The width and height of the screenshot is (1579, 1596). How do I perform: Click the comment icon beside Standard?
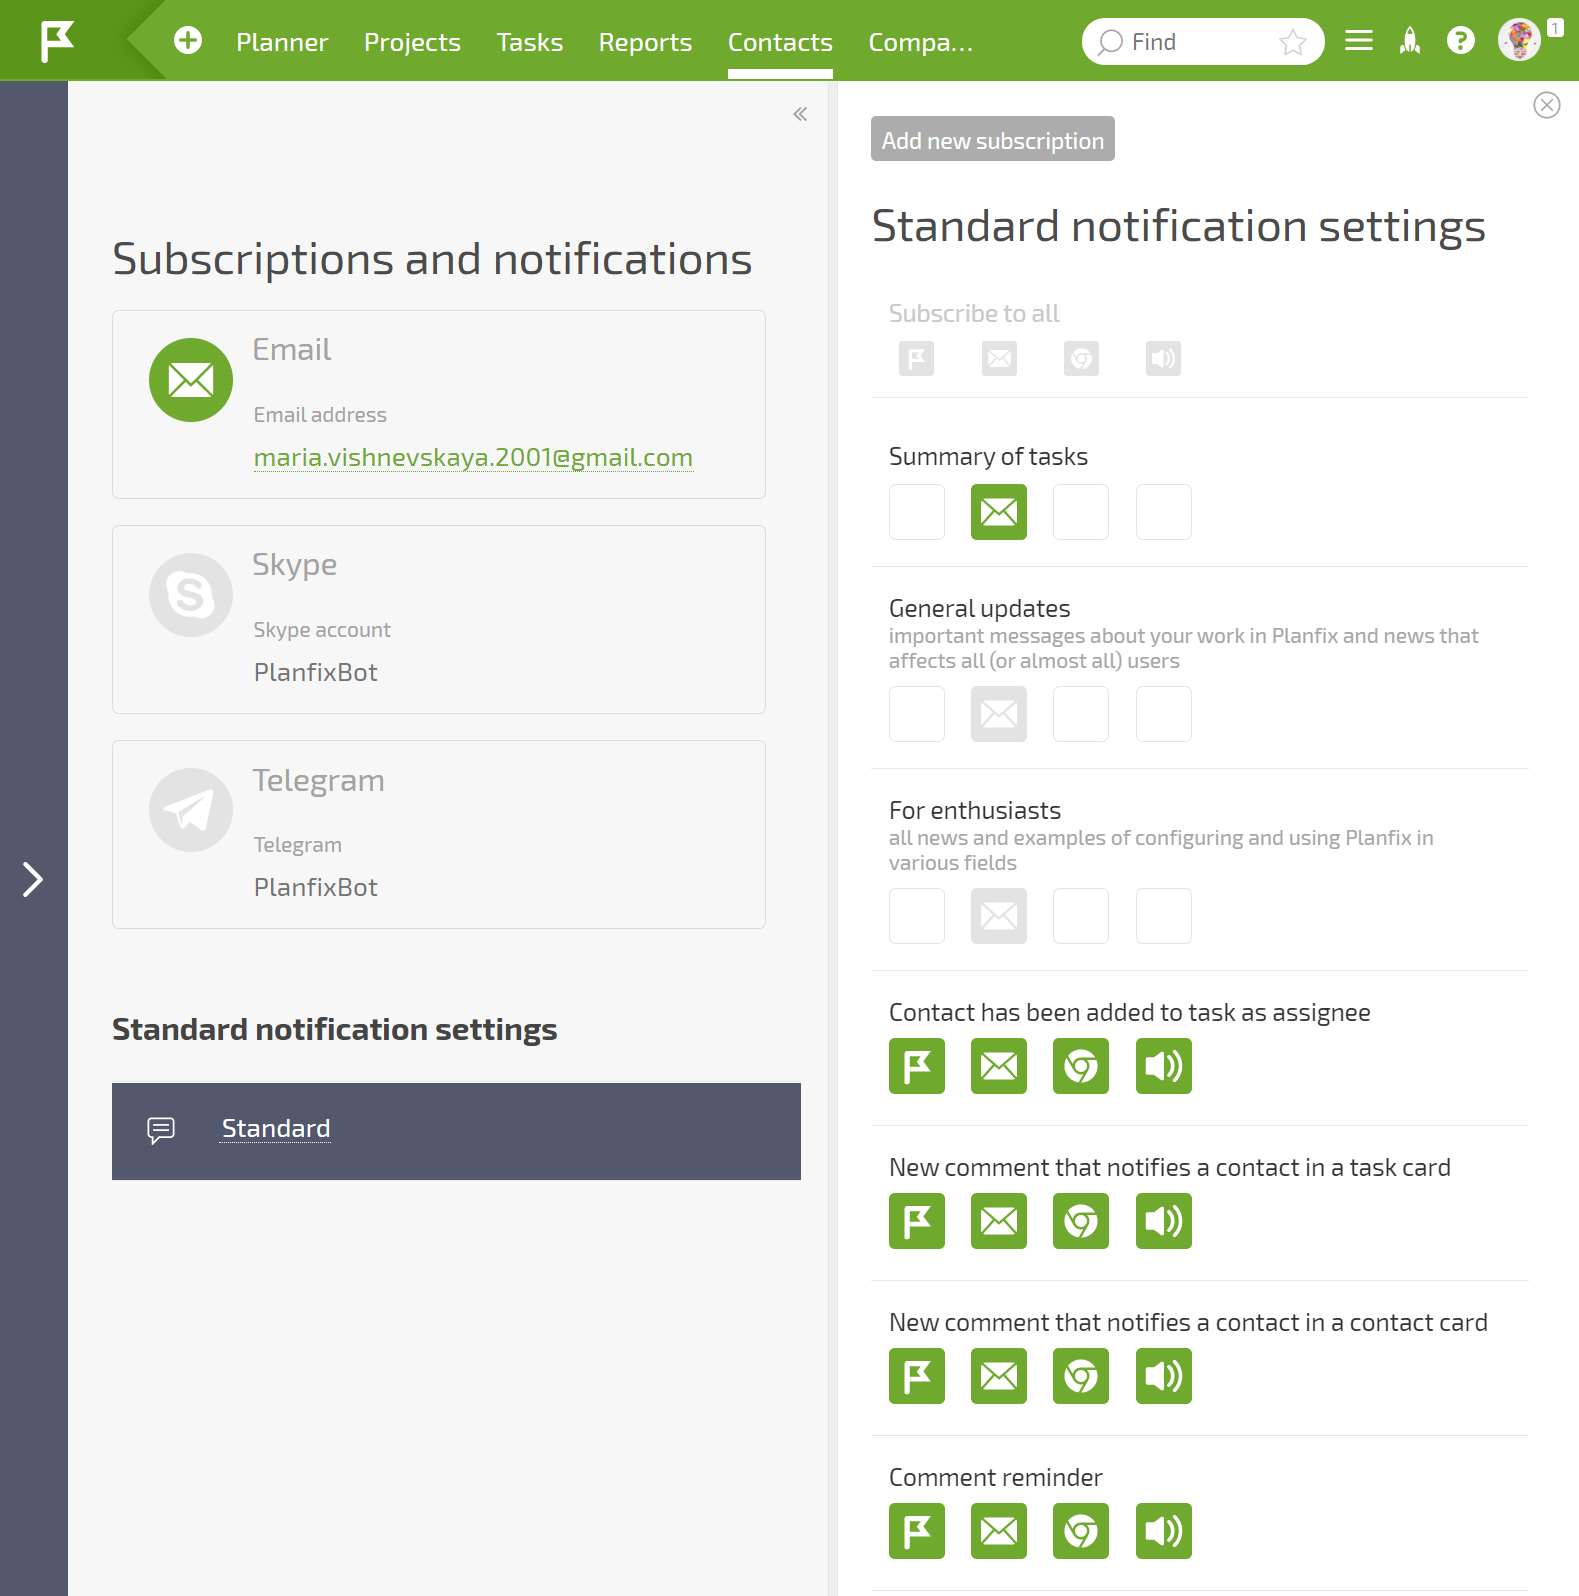pos(161,1130)
